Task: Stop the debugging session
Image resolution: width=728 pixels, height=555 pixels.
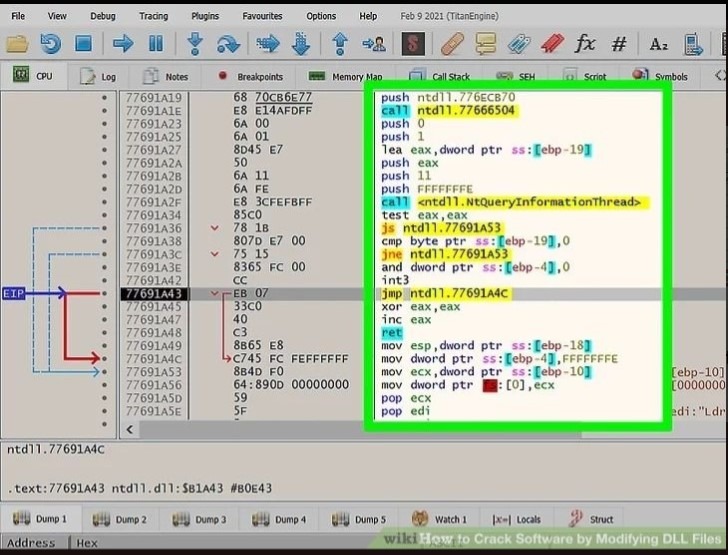Action: (x=83, y=44)
